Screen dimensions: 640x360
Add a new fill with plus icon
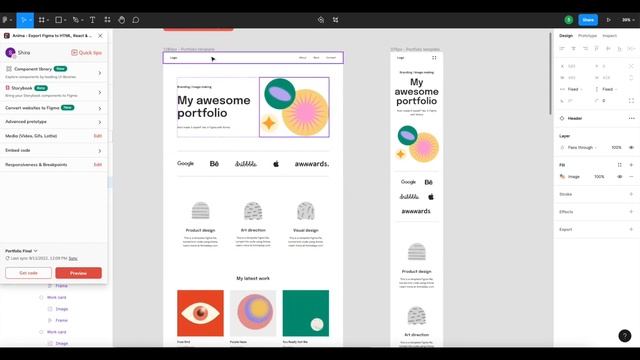[631, 165]
